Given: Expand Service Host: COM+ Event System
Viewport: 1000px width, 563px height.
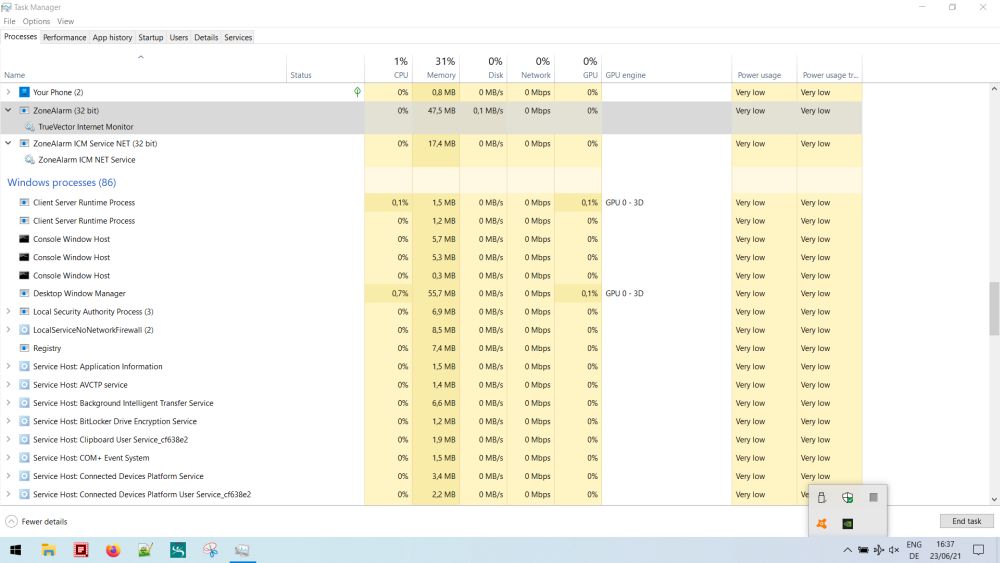Looking at the screenshot, I should [x=8, y=458].
